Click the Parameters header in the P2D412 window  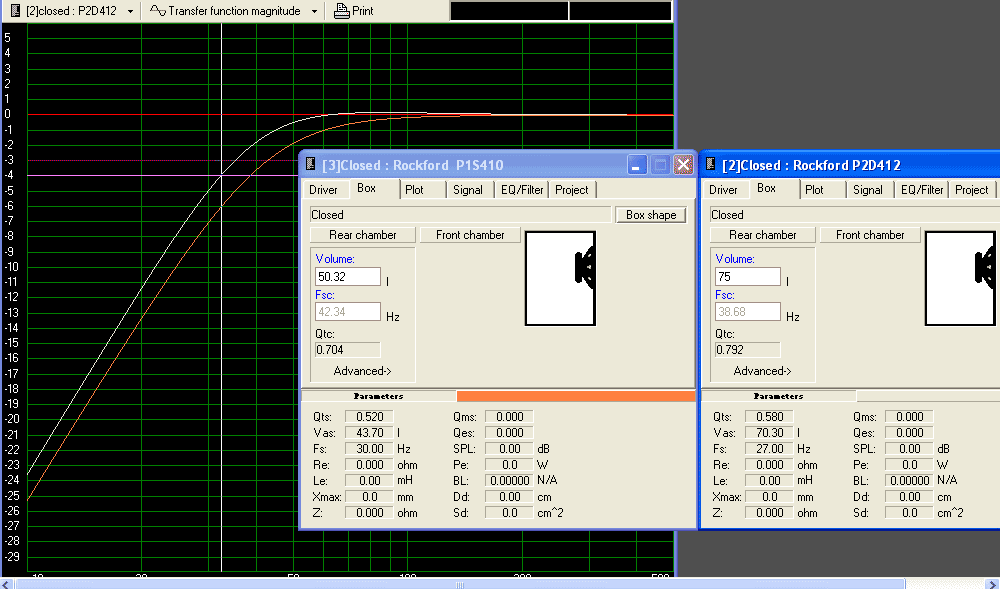(779, 396)
